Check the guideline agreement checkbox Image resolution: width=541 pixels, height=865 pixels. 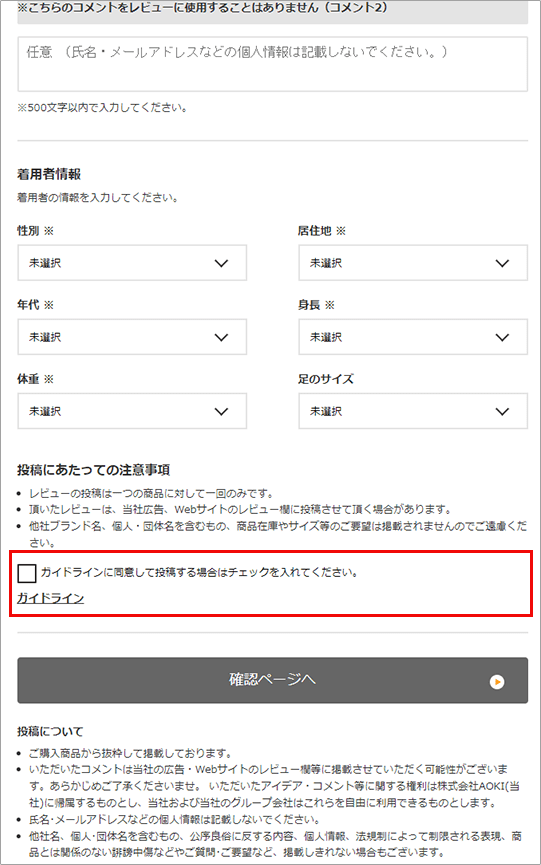point(26,573)
